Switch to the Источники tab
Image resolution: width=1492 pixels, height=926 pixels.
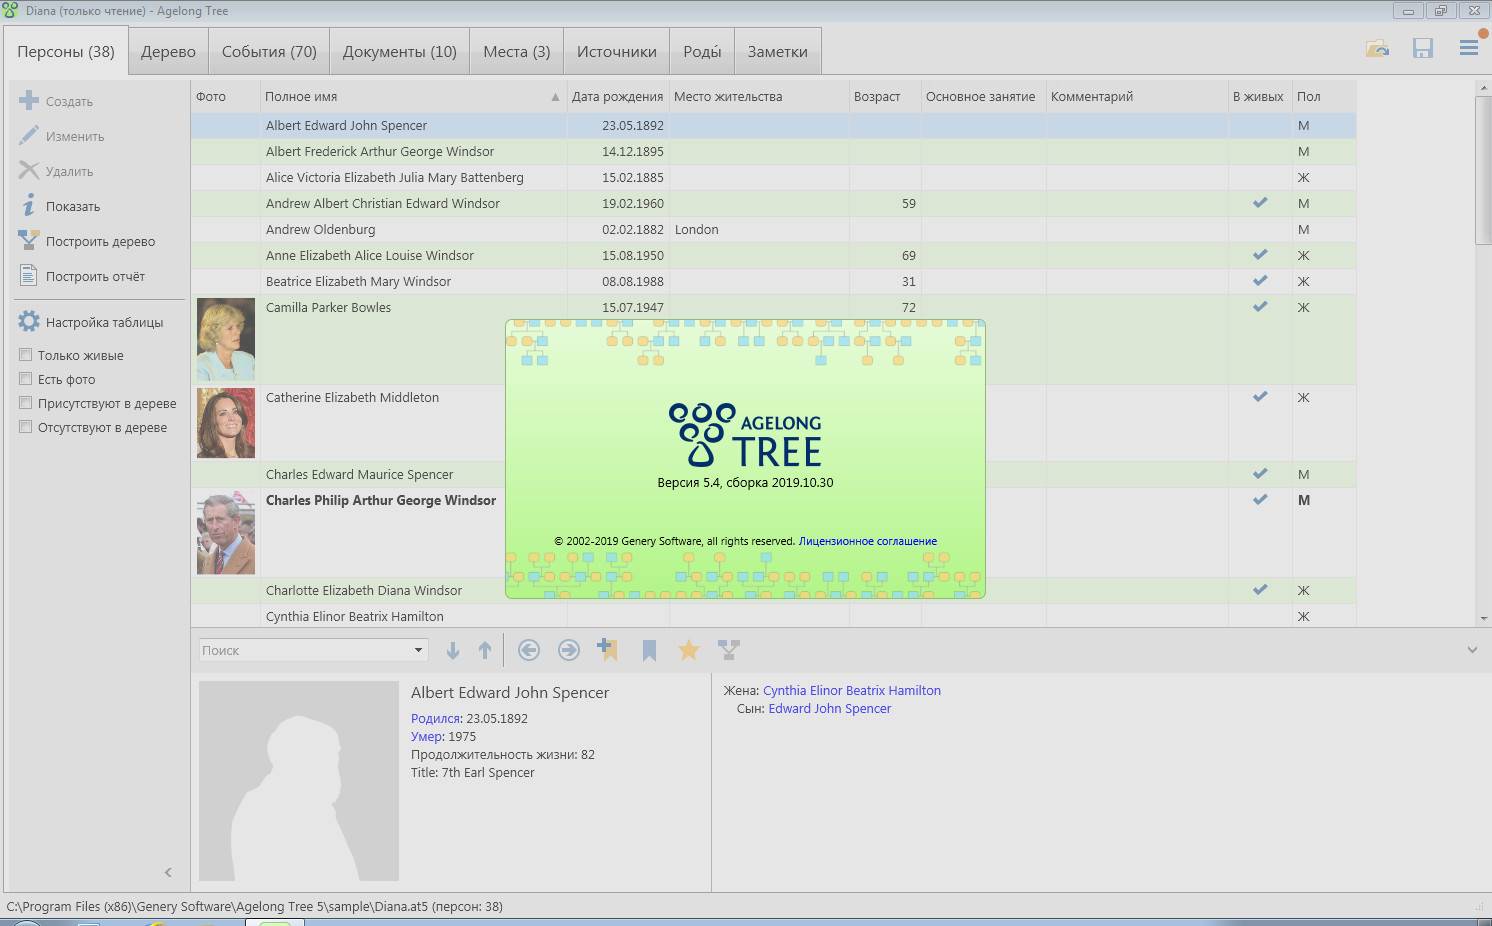(x=617, y=52)
